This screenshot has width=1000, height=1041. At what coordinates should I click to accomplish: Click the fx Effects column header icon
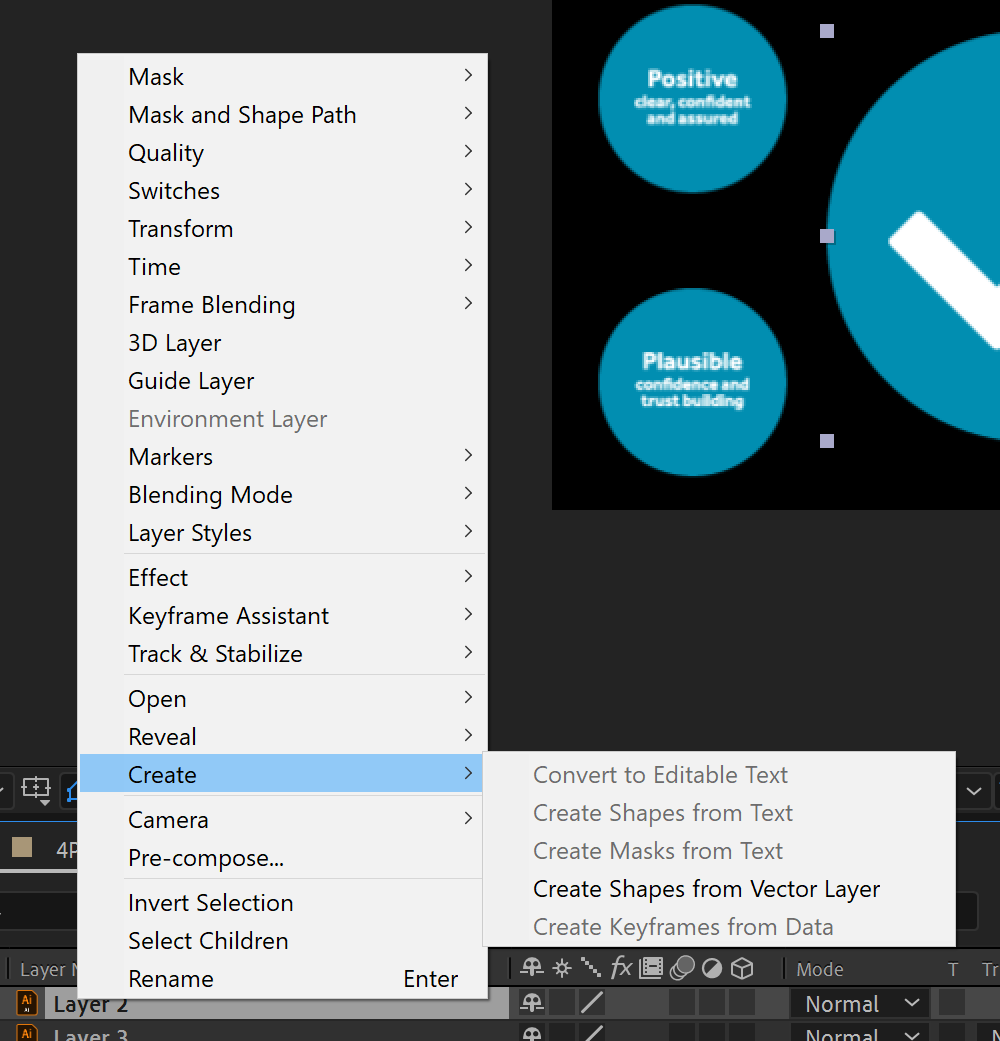(621, 968)
